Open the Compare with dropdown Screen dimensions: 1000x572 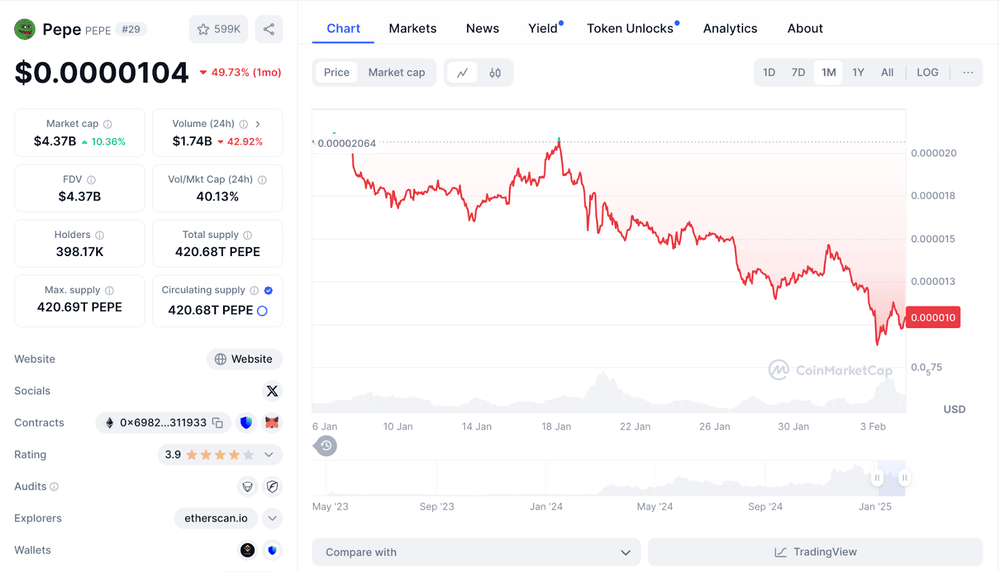tap(475, 552)
